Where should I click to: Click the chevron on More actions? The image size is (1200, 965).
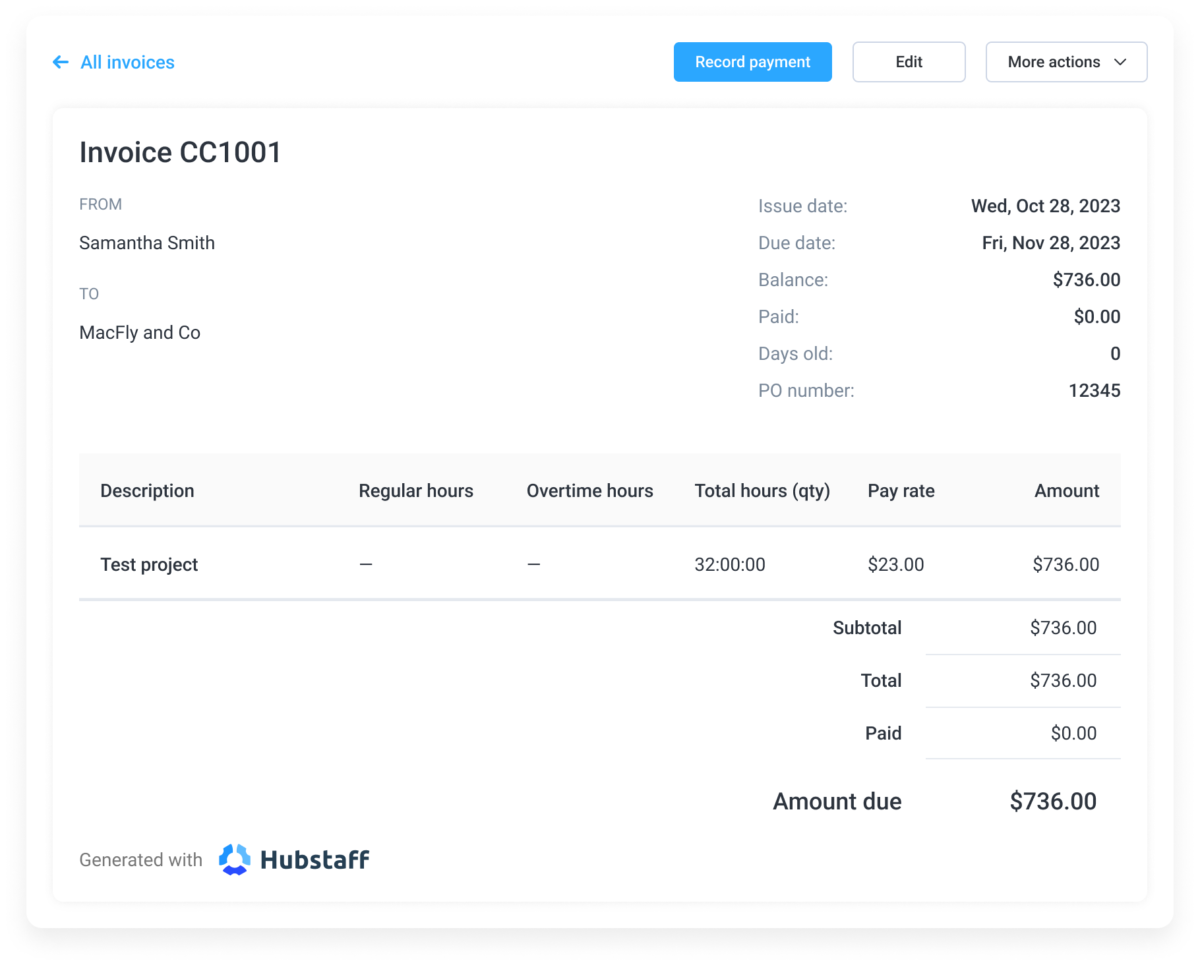[1122, 61]
